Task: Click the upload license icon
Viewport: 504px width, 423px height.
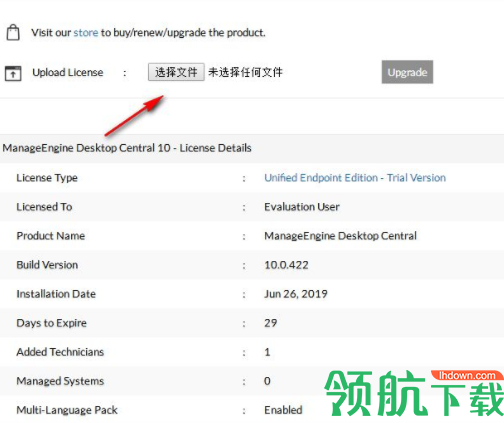Action: pyautogui.click(x=13, y=73)
